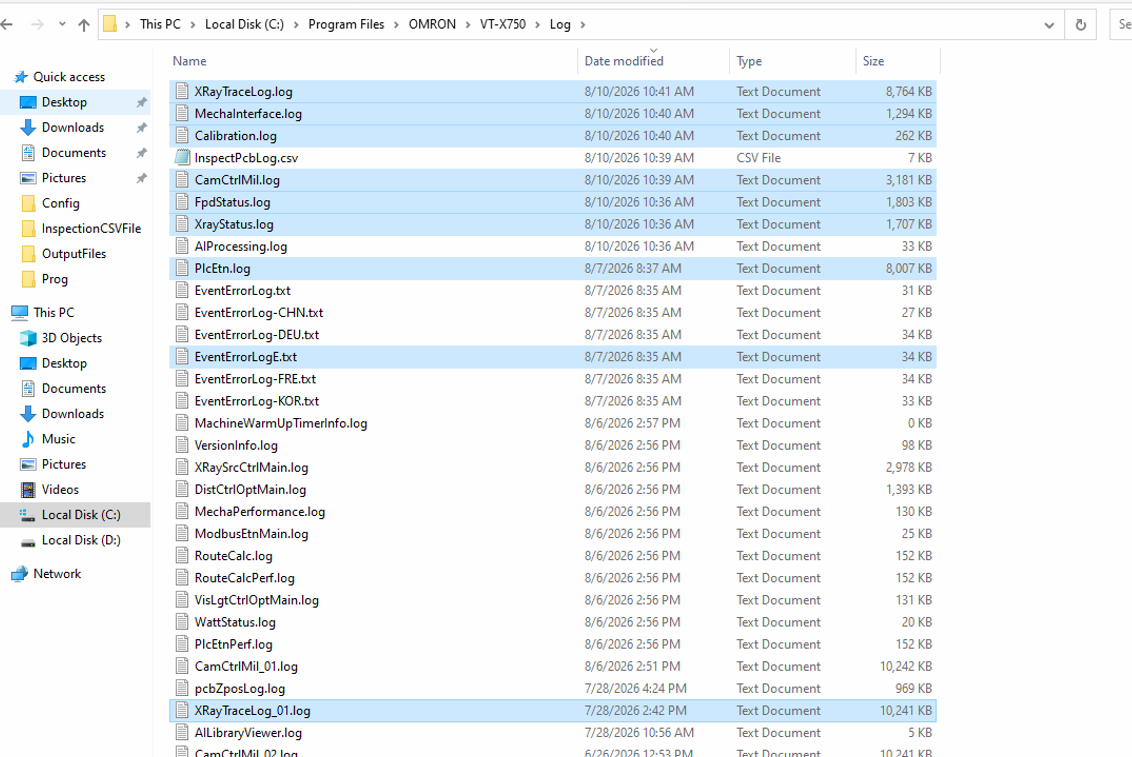Click FpdStatus.log file icon
This screenshot has height=757, width=1132.
(182, 202)
